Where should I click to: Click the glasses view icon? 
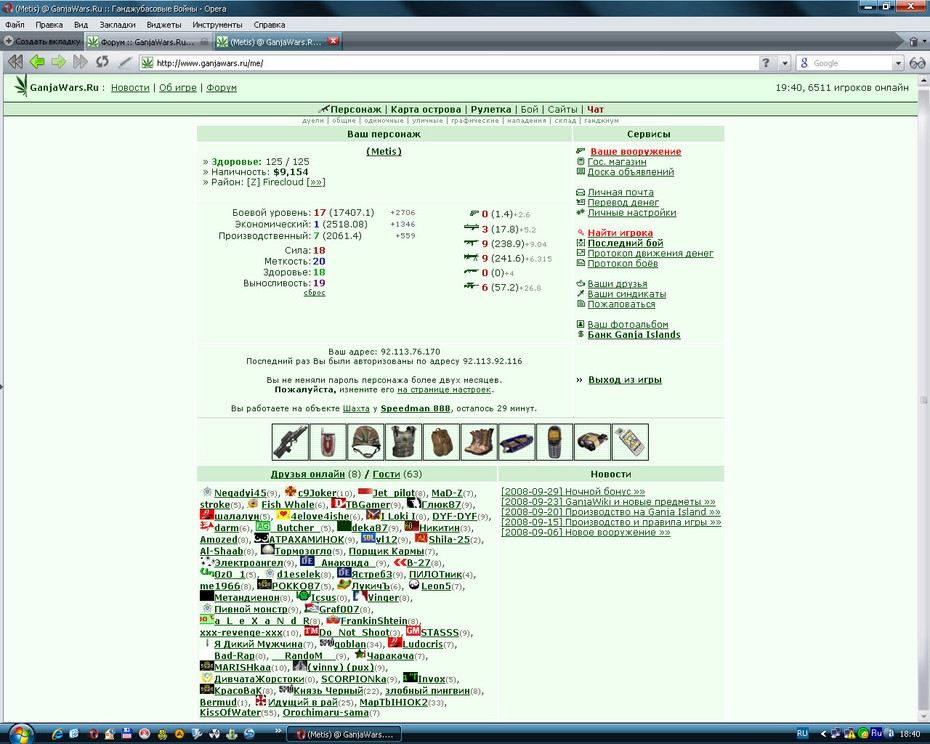click(917, 63)
